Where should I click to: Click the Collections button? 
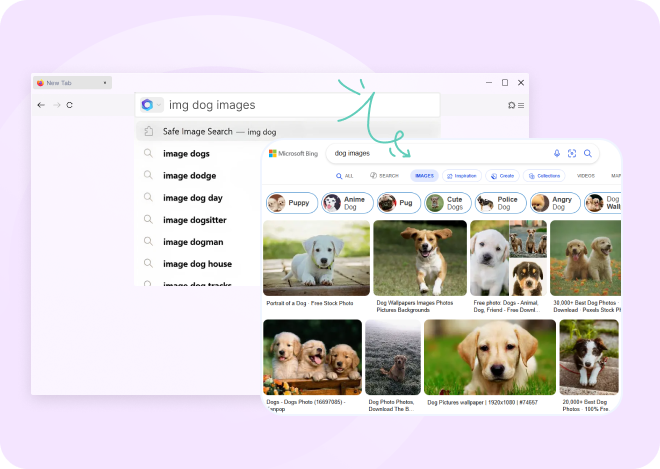pyautogui.click(x=545, y=175)
